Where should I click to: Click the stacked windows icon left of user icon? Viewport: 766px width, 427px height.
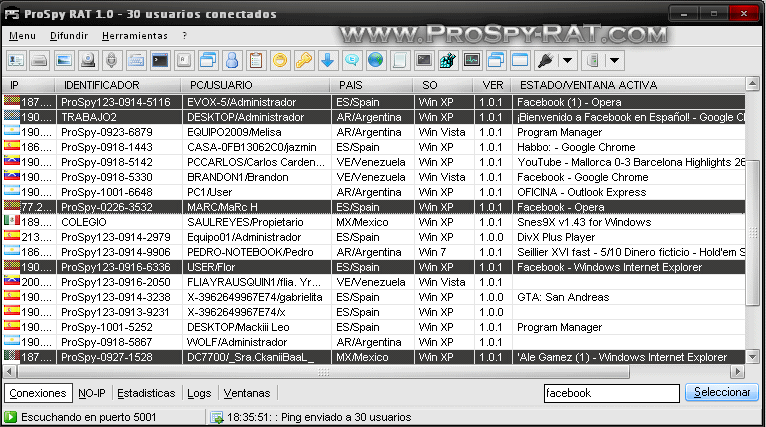tap(208, 61)
